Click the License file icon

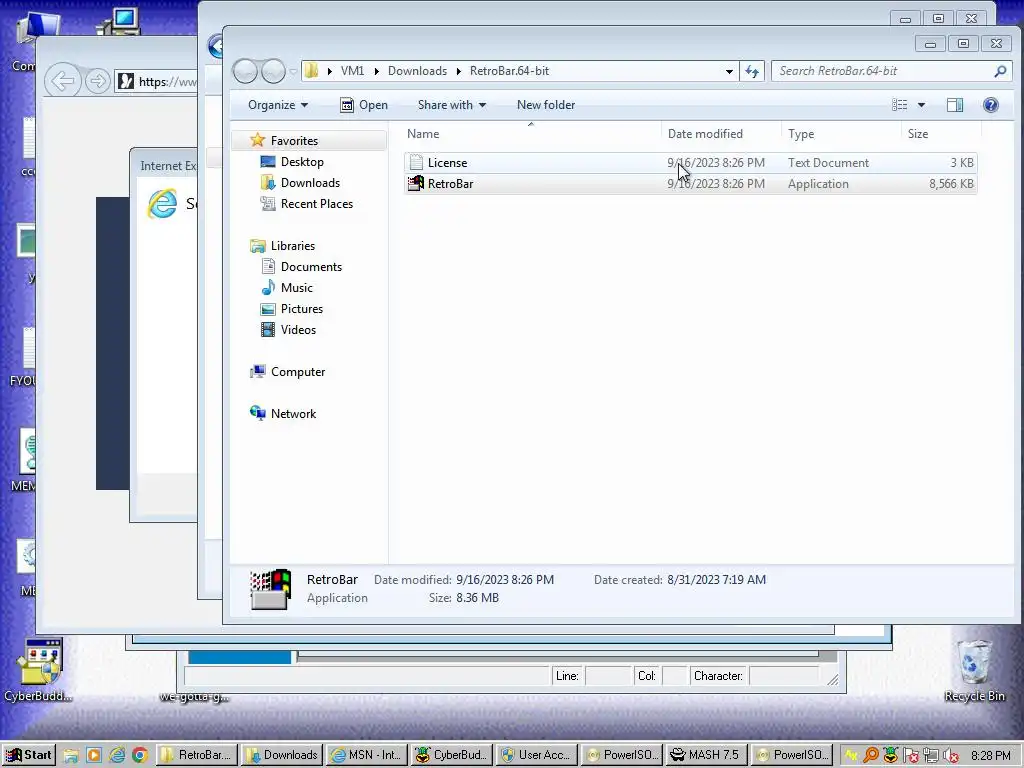415,163
